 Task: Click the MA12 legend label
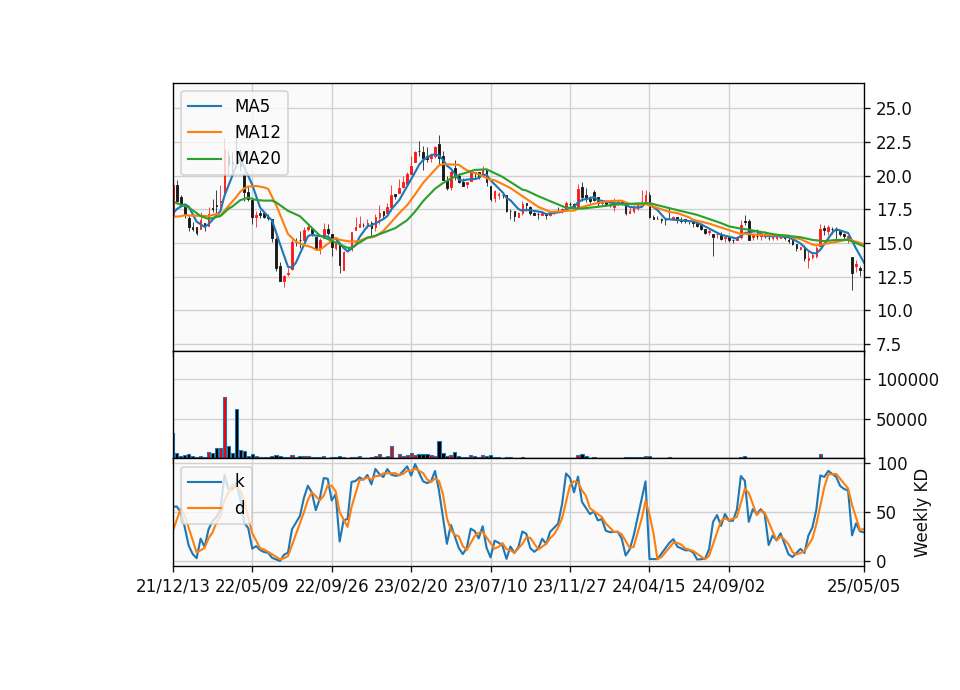point(257,132)
